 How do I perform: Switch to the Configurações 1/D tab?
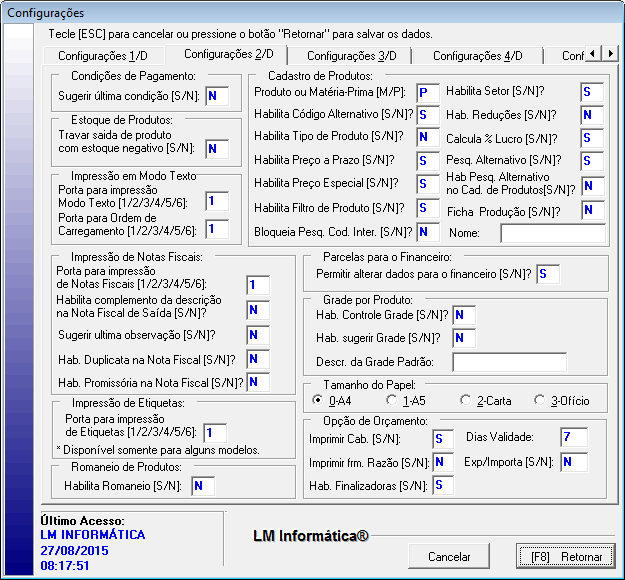[x=102, y=55]
